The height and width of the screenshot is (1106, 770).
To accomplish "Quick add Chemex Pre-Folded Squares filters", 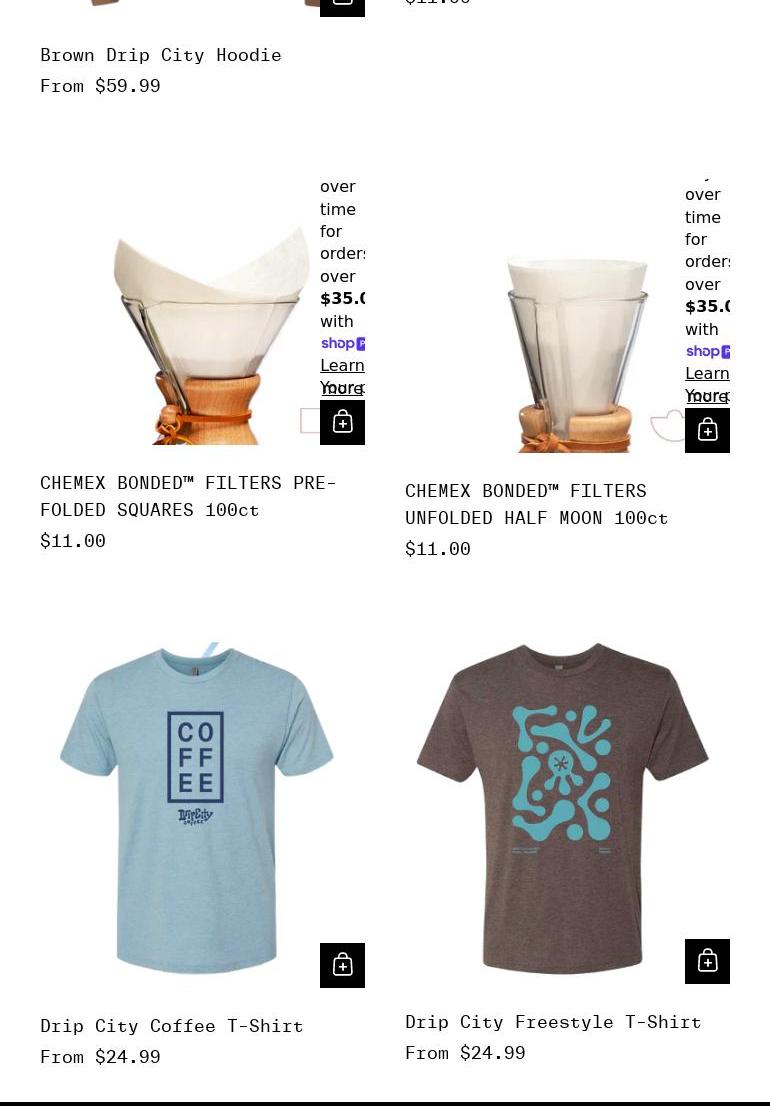I will pyautogui.click(x=342, y=423).
